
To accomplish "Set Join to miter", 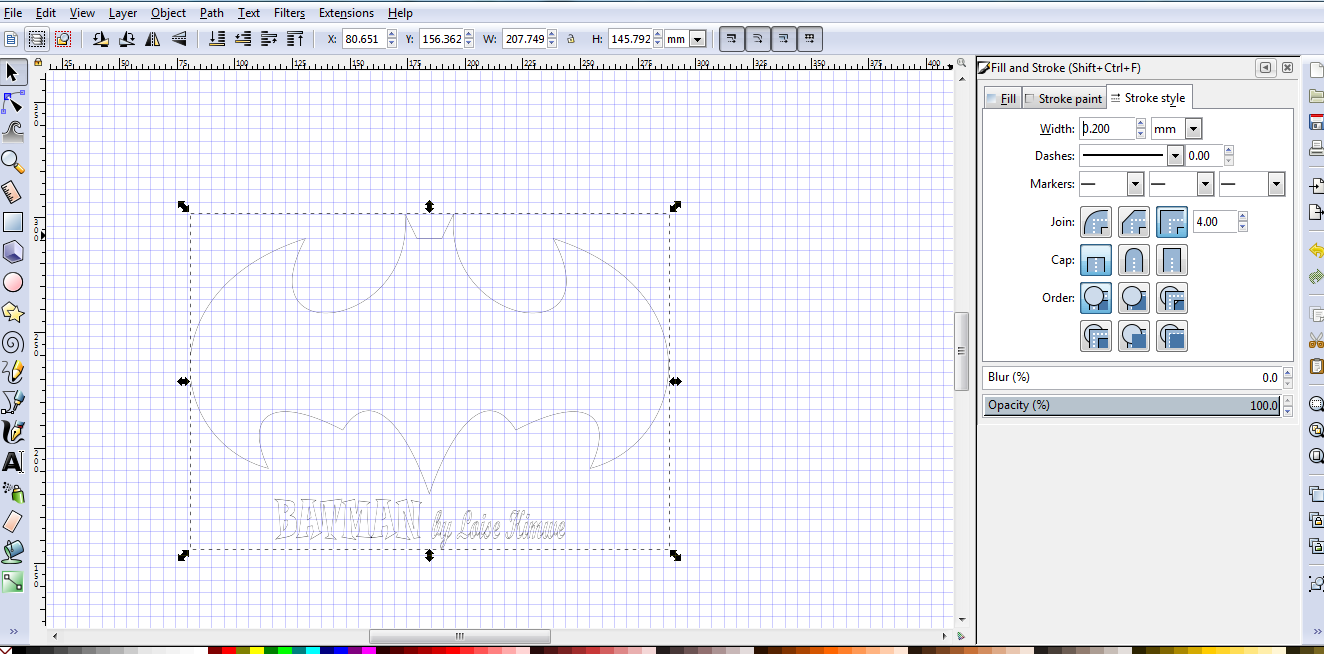I will (x=1172, y=222).
